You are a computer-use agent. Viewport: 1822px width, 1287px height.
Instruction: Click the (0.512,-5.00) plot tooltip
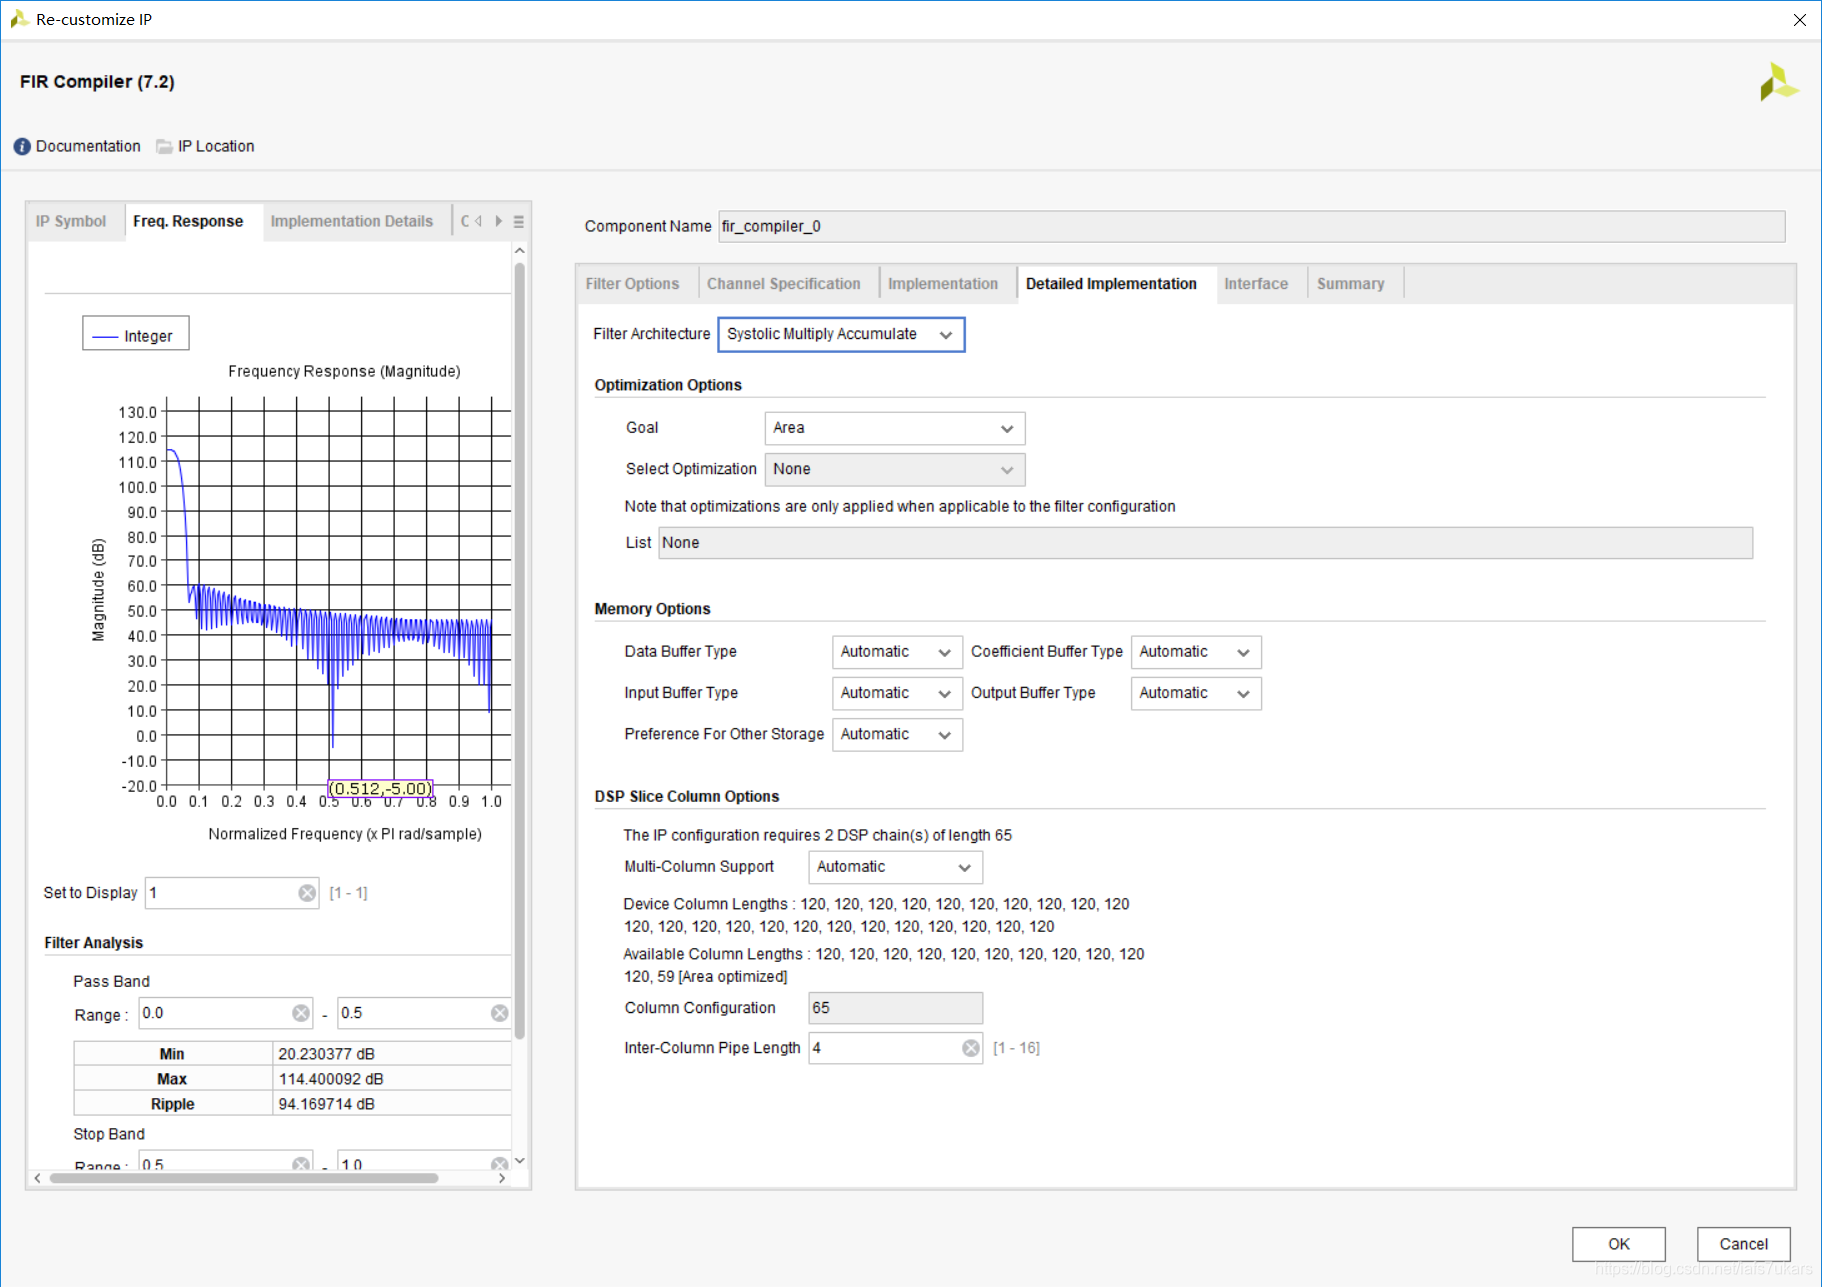381,789
